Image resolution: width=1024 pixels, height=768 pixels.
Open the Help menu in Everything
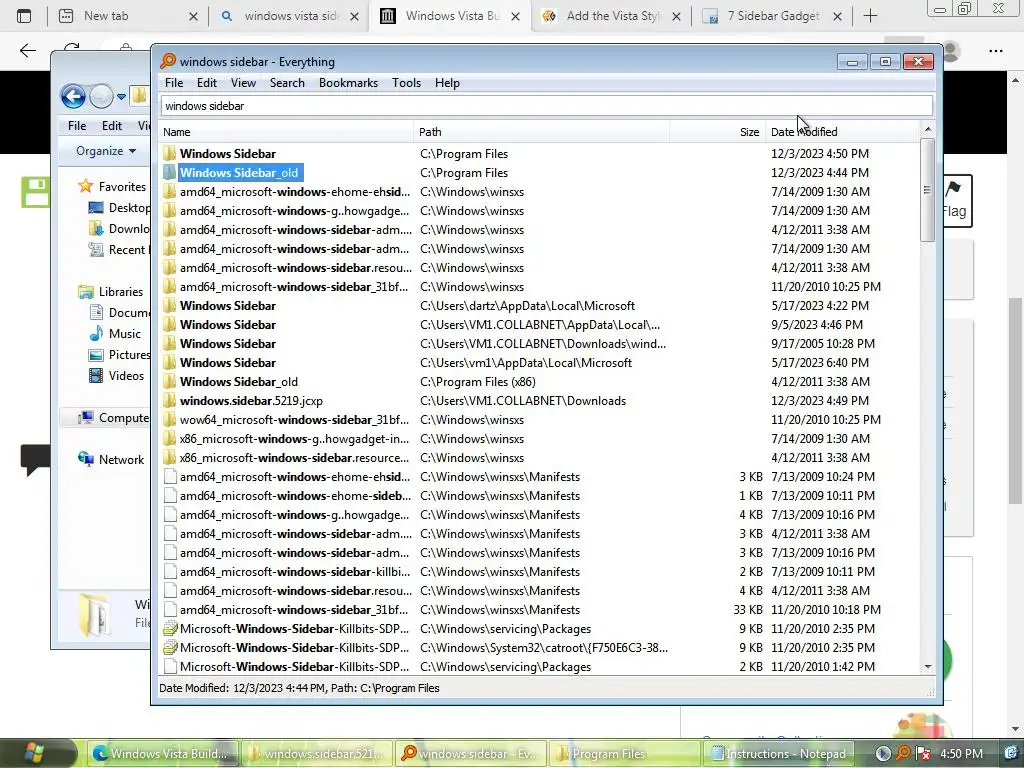tap(447, 83)
